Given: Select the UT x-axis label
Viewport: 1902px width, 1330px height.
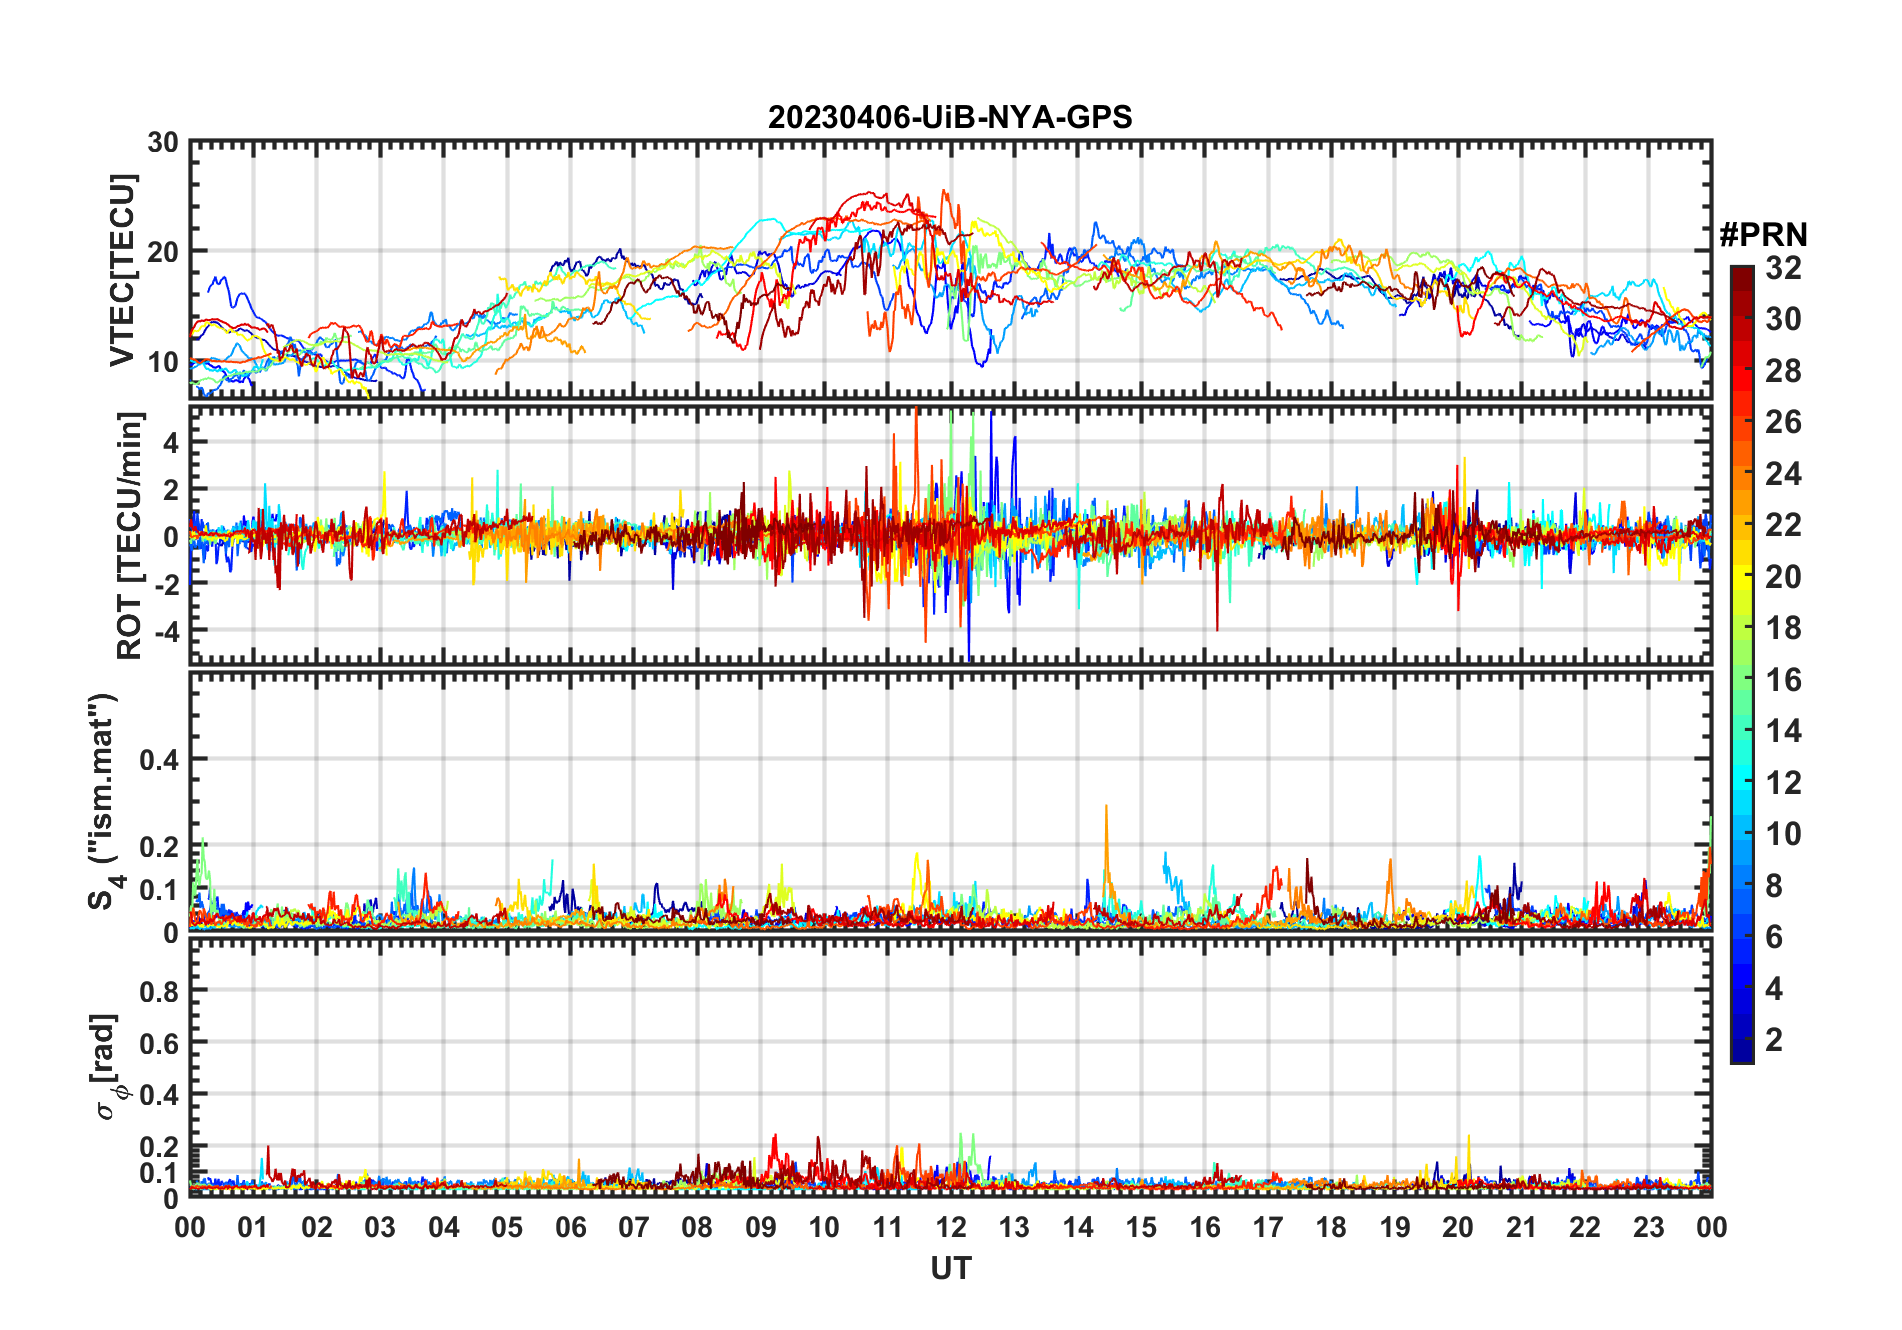Looking at the screenshot, I should (950, 1268).
